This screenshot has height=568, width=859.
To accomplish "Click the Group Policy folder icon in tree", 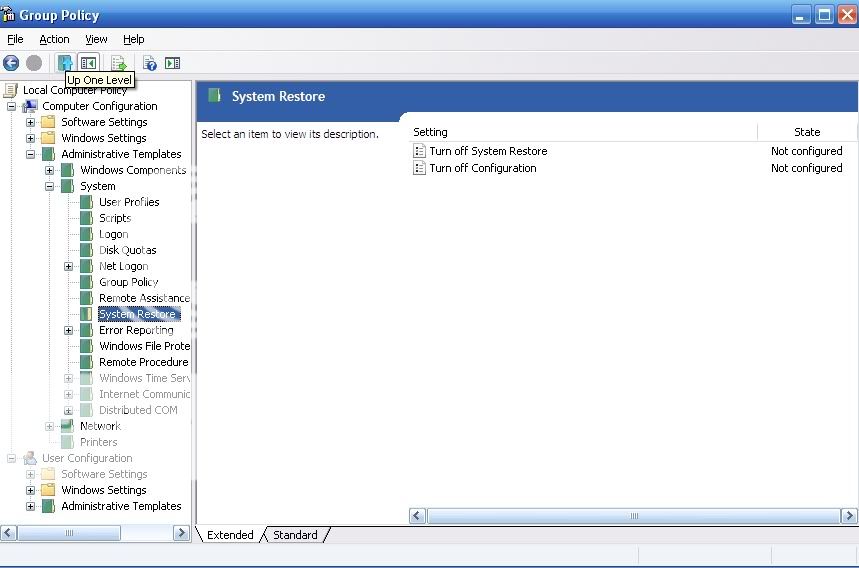I will pyautogui.click(x=87, y=282).
